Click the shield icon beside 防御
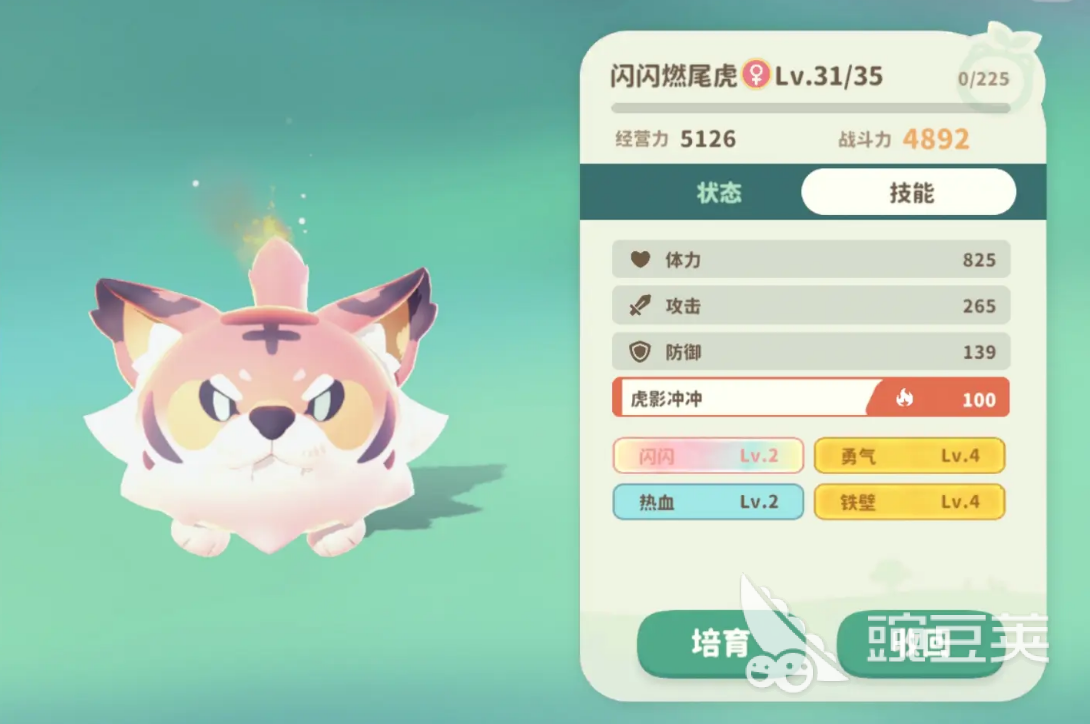1090x724 pixels. tap(640, 352)
